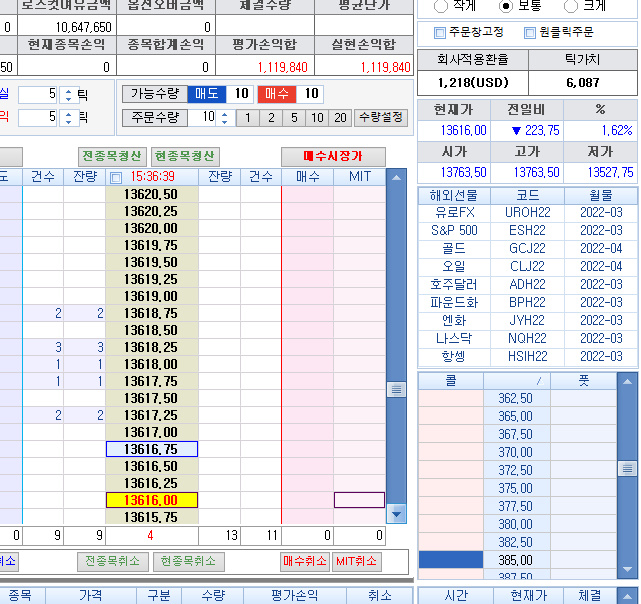Click the 전종목청산 liquidate all button

click(112, 157)
